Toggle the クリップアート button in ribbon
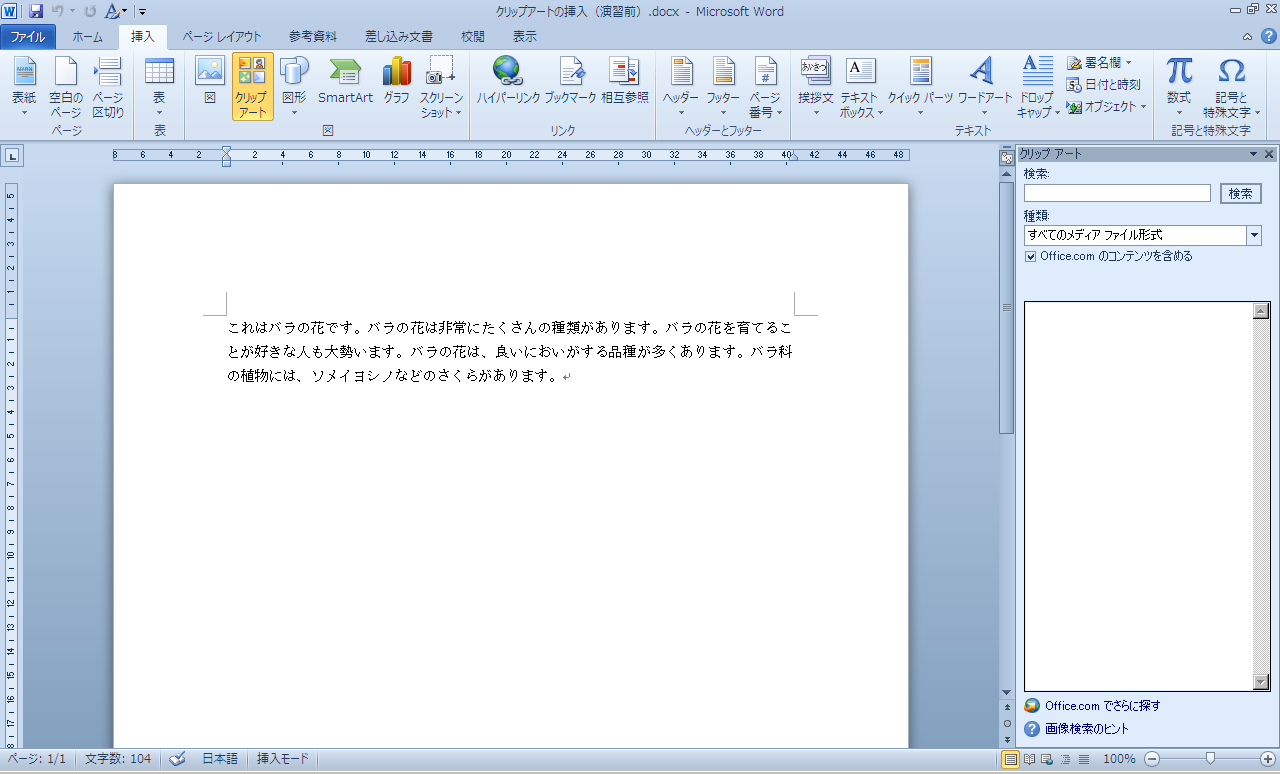The height and width of the screenshot is (774, 1280). pos(252,86)
